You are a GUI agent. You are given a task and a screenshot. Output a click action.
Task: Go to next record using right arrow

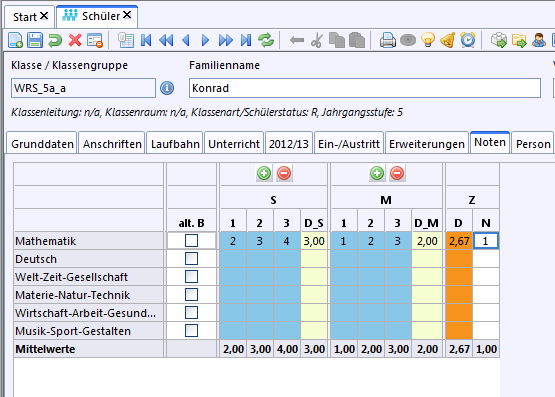point(205,40)
